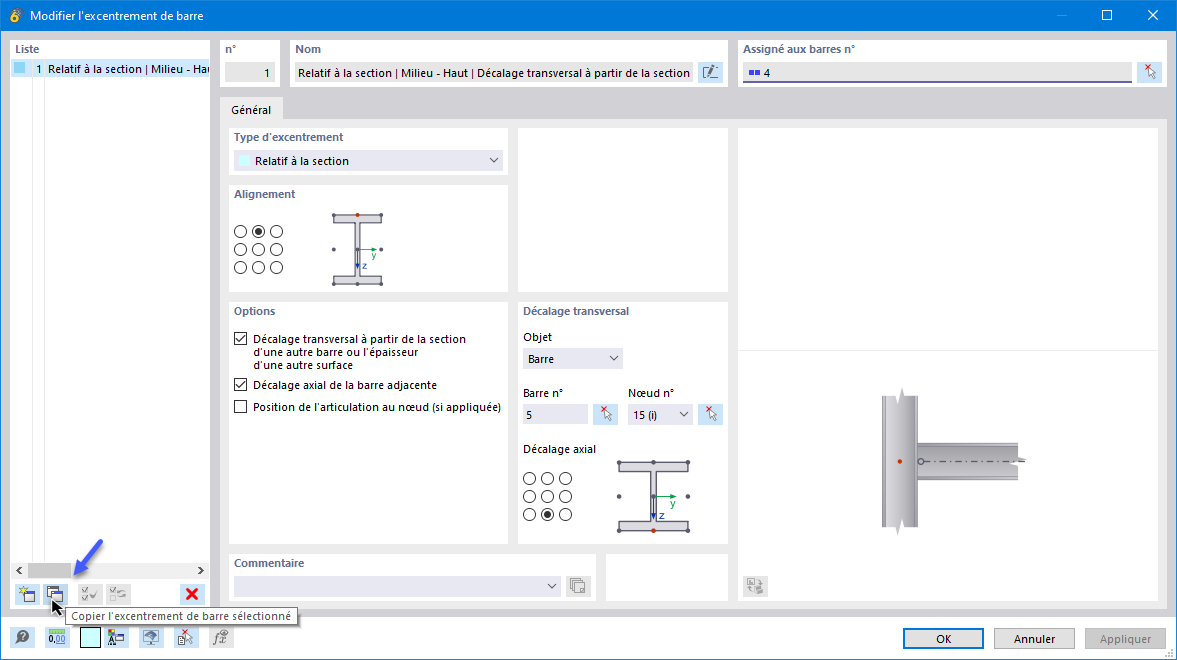Pick assigned members graphically via cursor icon
The image size is (1177, 660).
click(1150, 73)
